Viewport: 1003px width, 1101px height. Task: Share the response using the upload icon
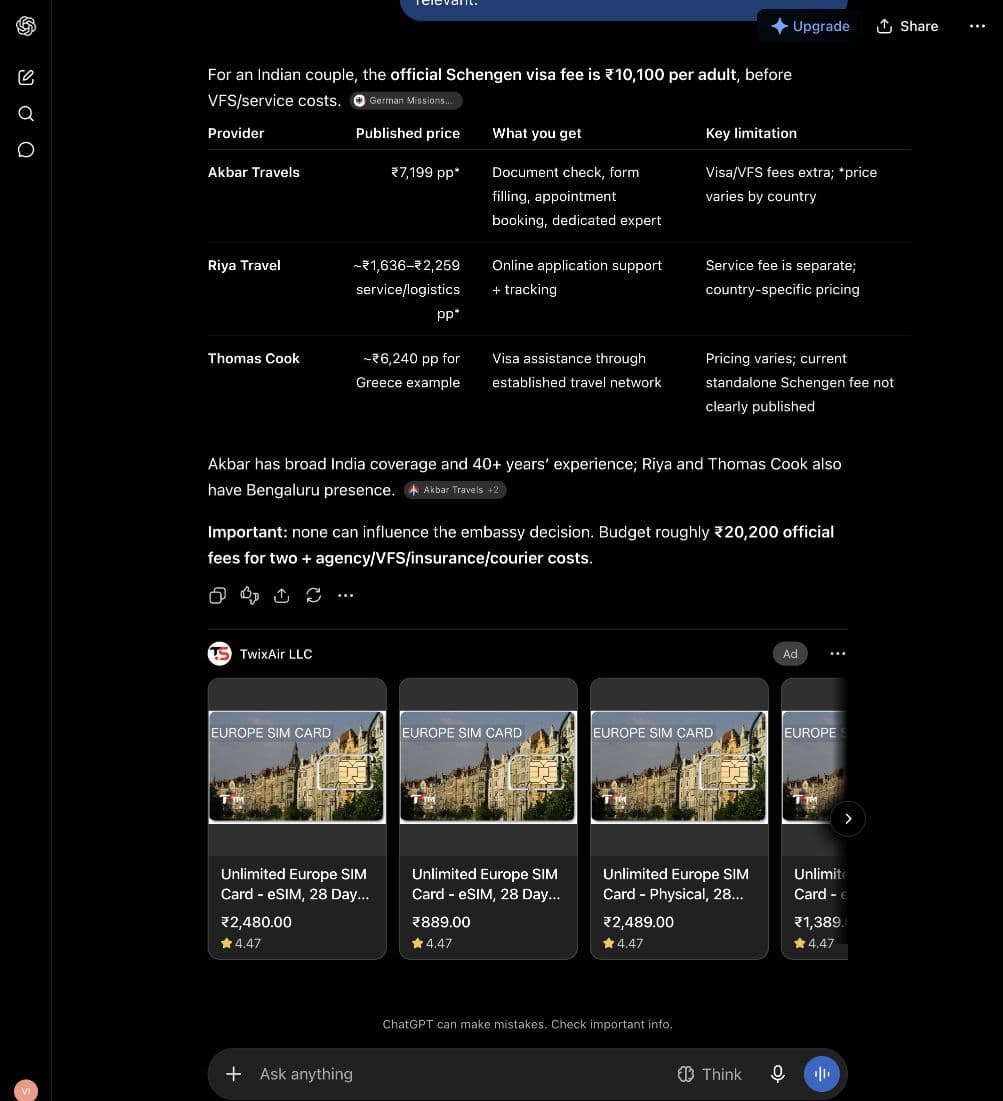tap(282, 595)
